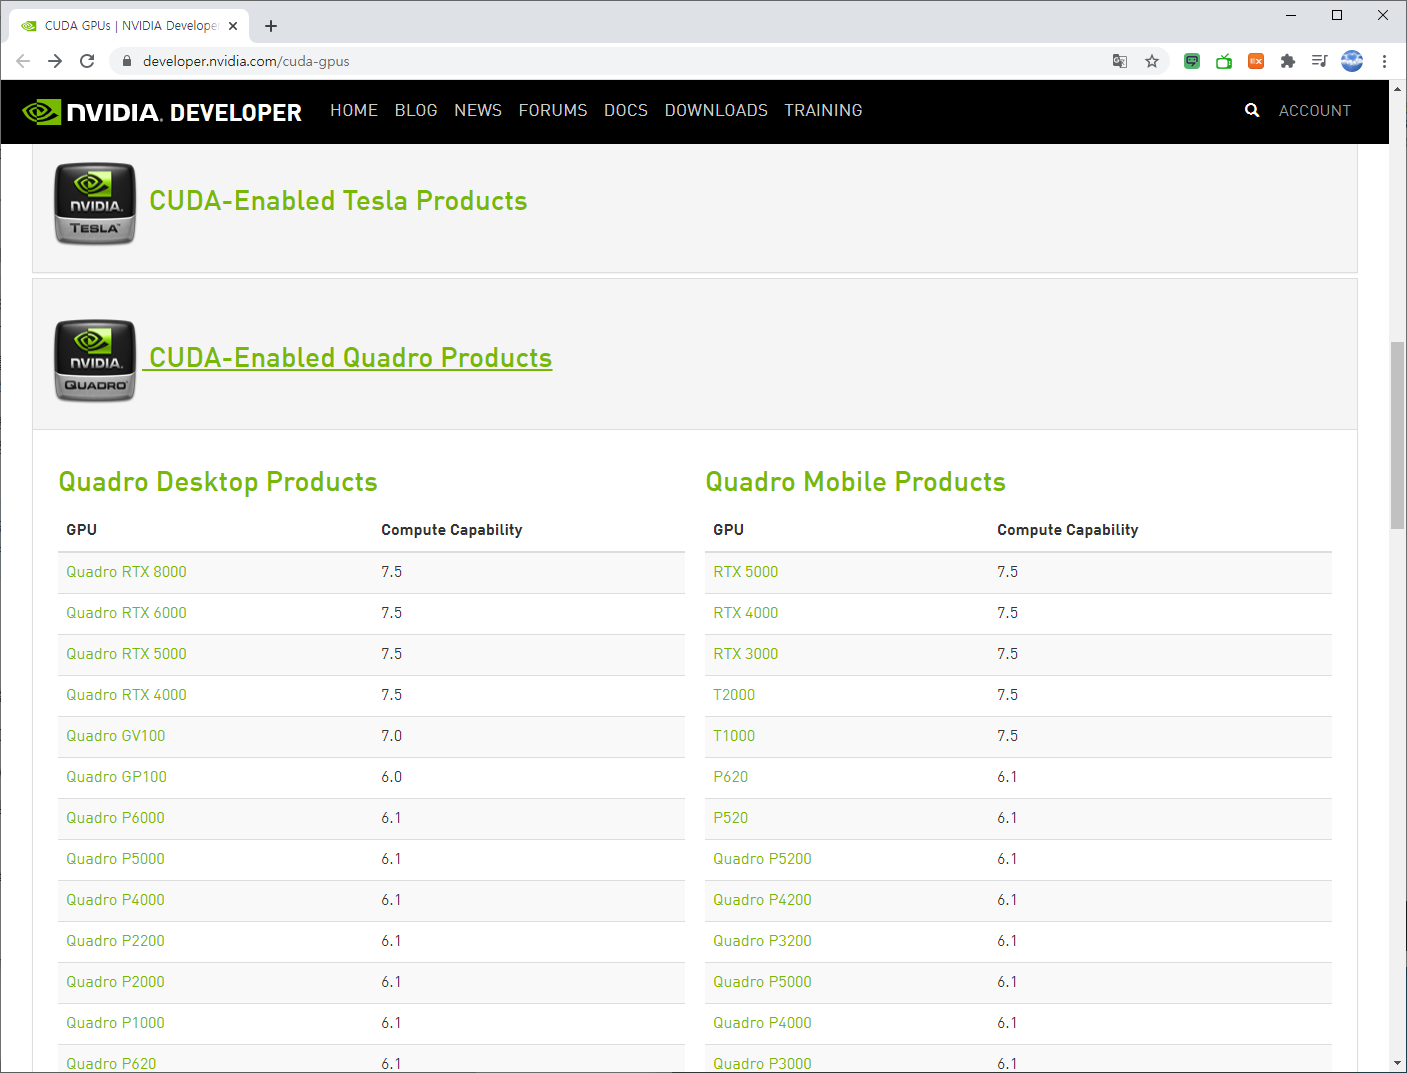The height and width of the screenshot is (1073, 1407).
Task: Open the FORUMS menu item
Action: [553, 110]
